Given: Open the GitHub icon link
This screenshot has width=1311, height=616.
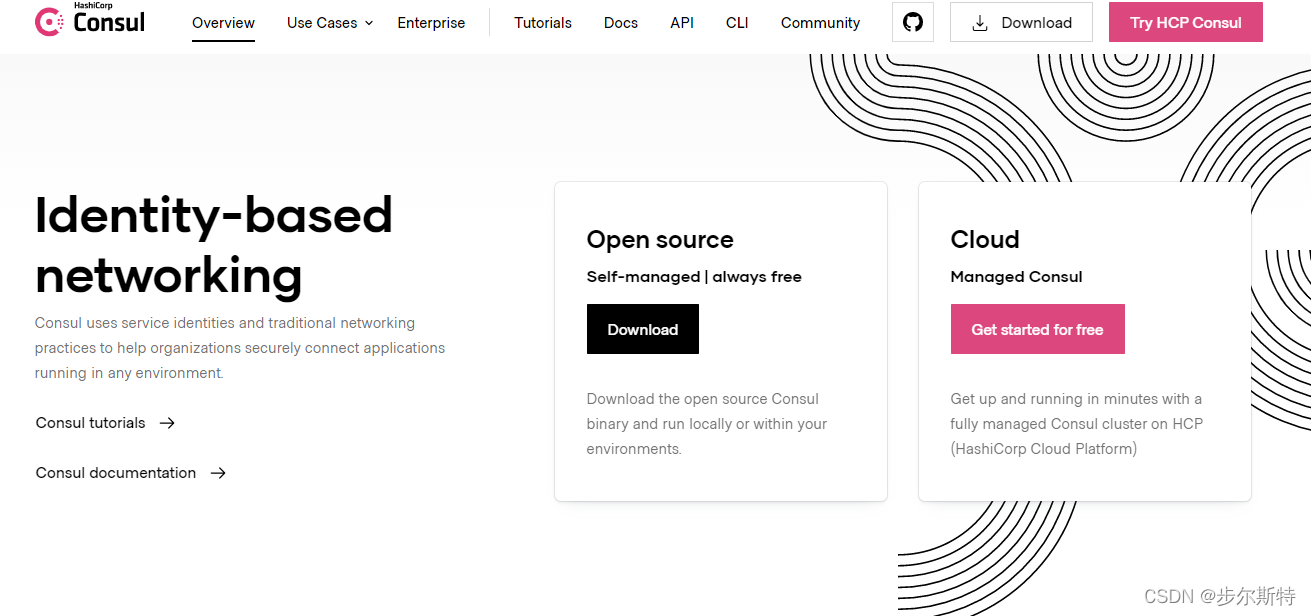Looking at the screenshot, I should tap(912, 22).
